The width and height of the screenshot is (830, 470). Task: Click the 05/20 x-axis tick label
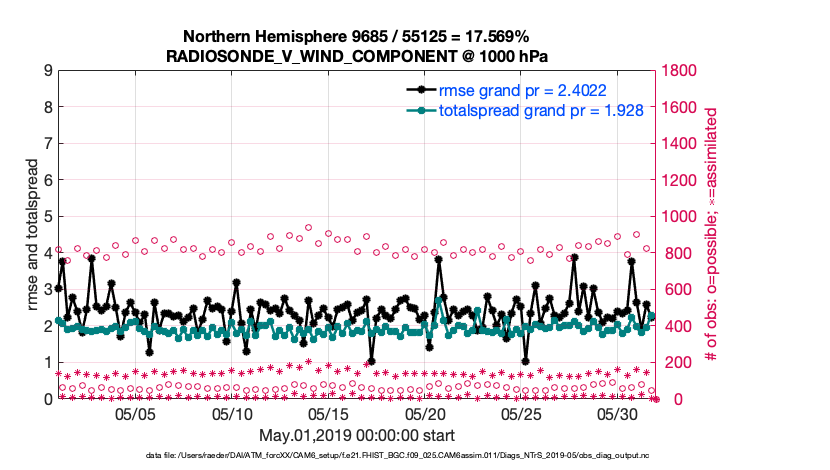(x=426, y=414)
